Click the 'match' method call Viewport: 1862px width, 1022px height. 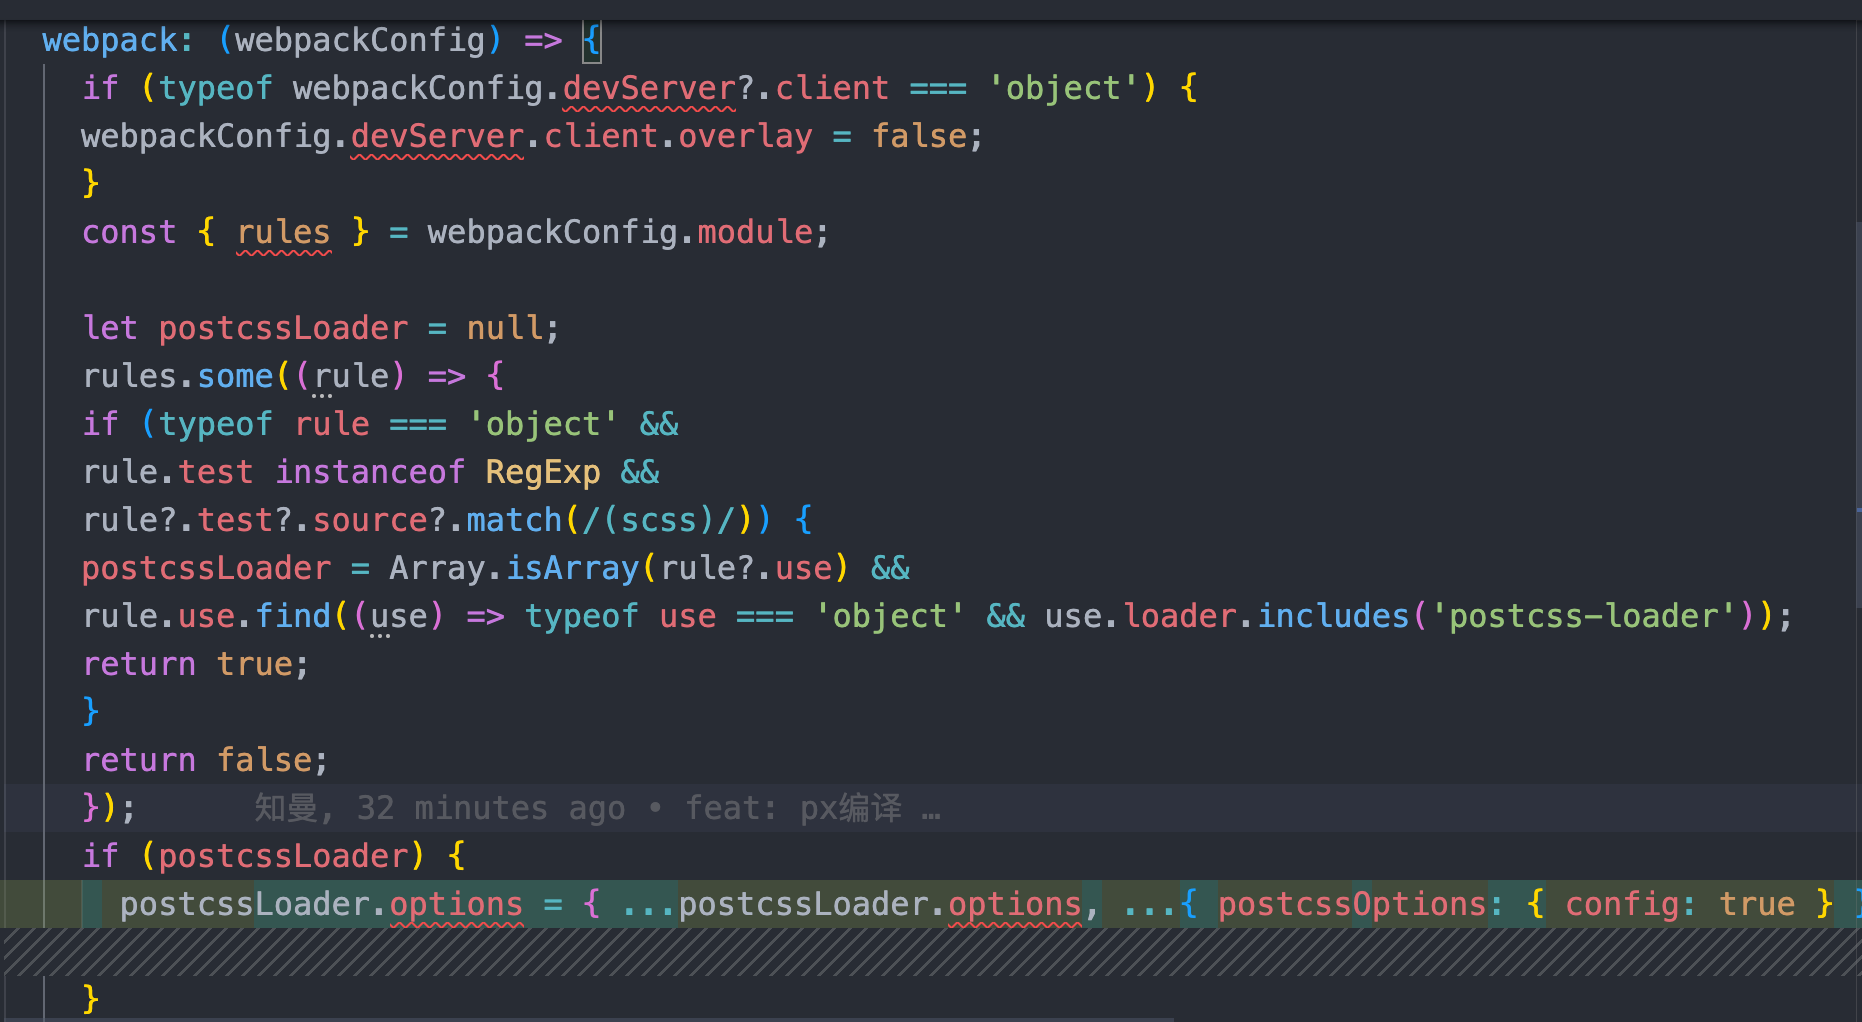point(514,520)
